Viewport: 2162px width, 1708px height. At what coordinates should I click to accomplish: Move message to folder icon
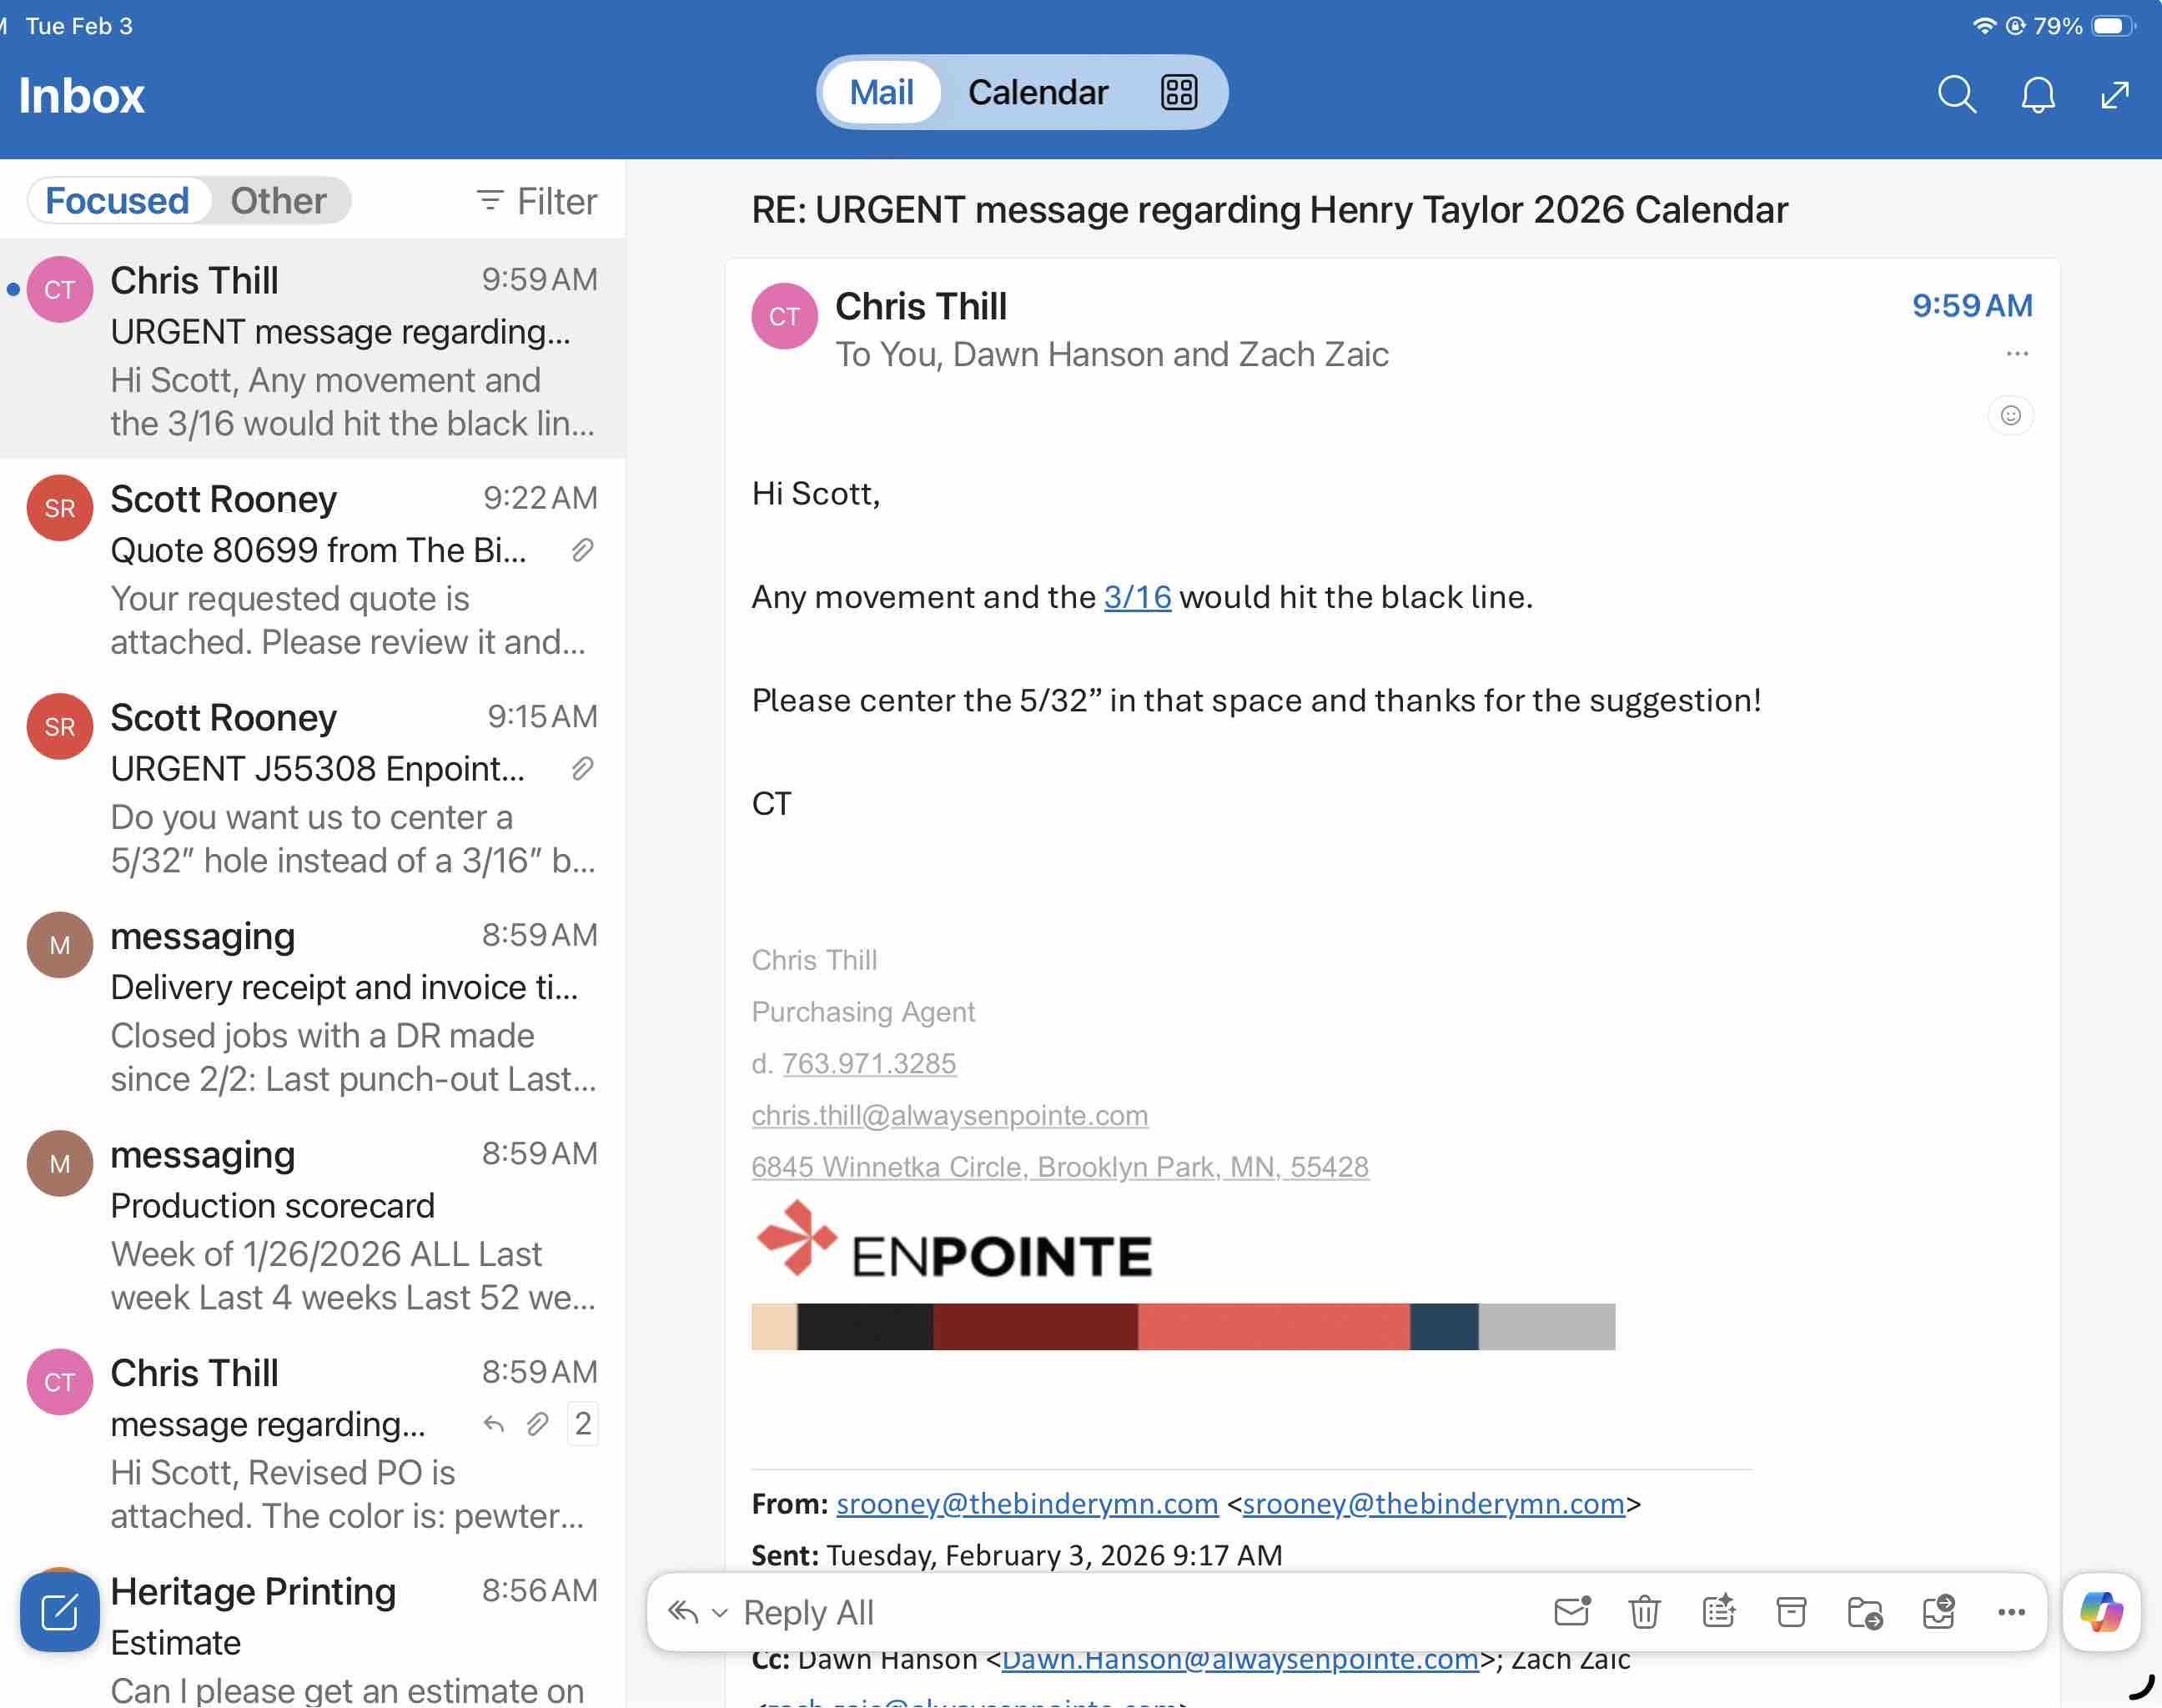tap(1864, 1612)
